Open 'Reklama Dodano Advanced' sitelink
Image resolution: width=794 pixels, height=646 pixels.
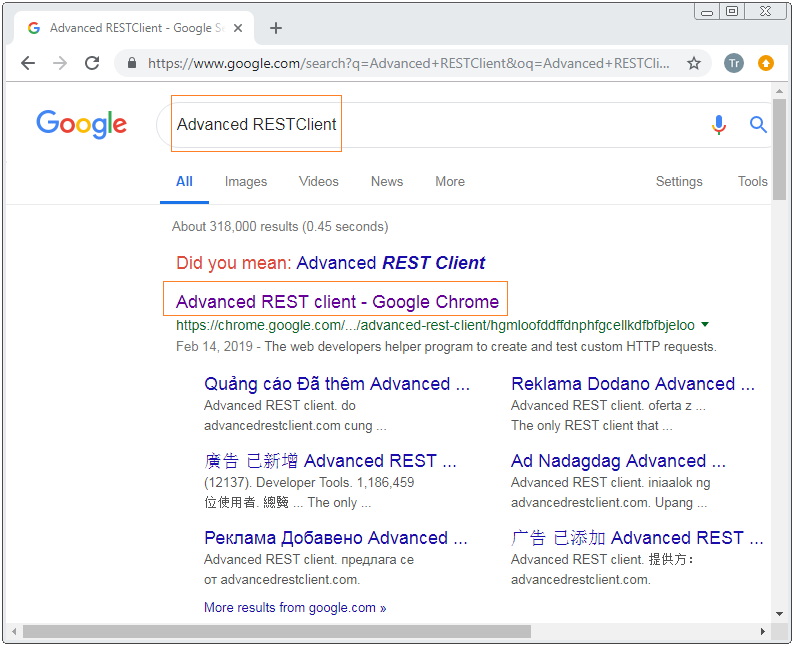point(633,384)
